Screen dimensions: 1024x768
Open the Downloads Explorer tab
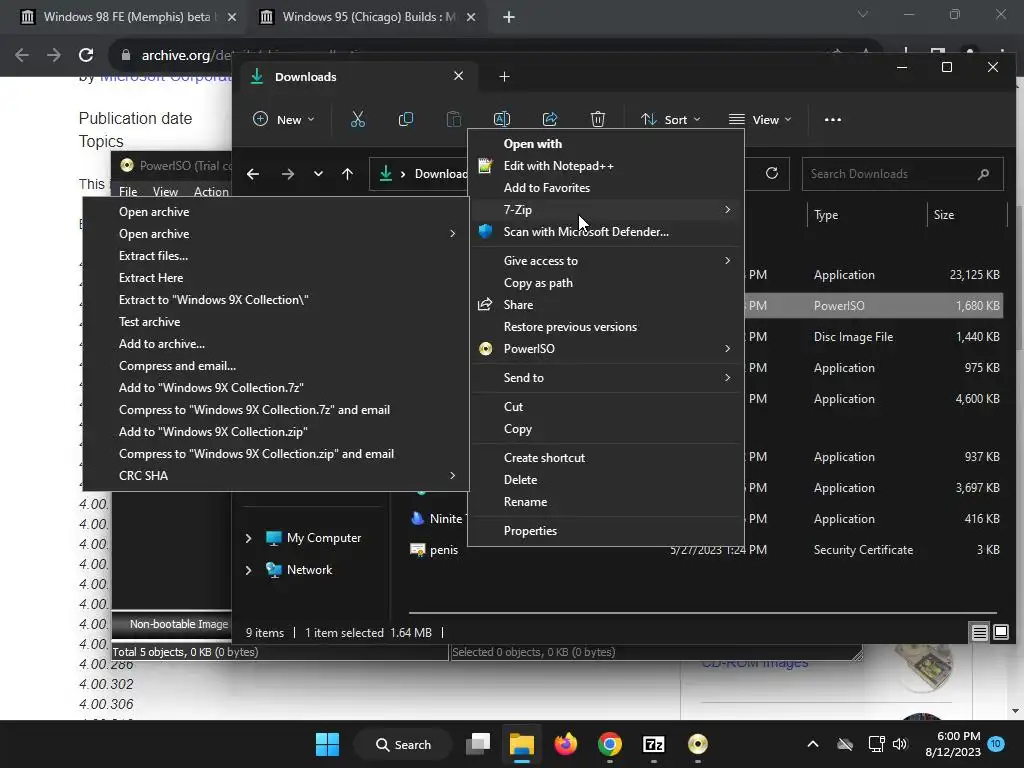[x=357, y=76]
